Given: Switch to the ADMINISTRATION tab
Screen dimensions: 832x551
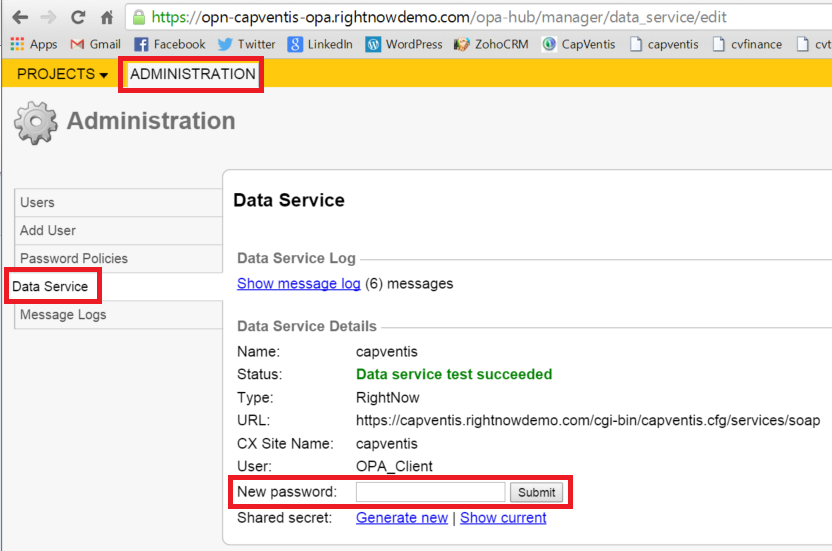Looking at the screenshot, I should coord(192,74).
